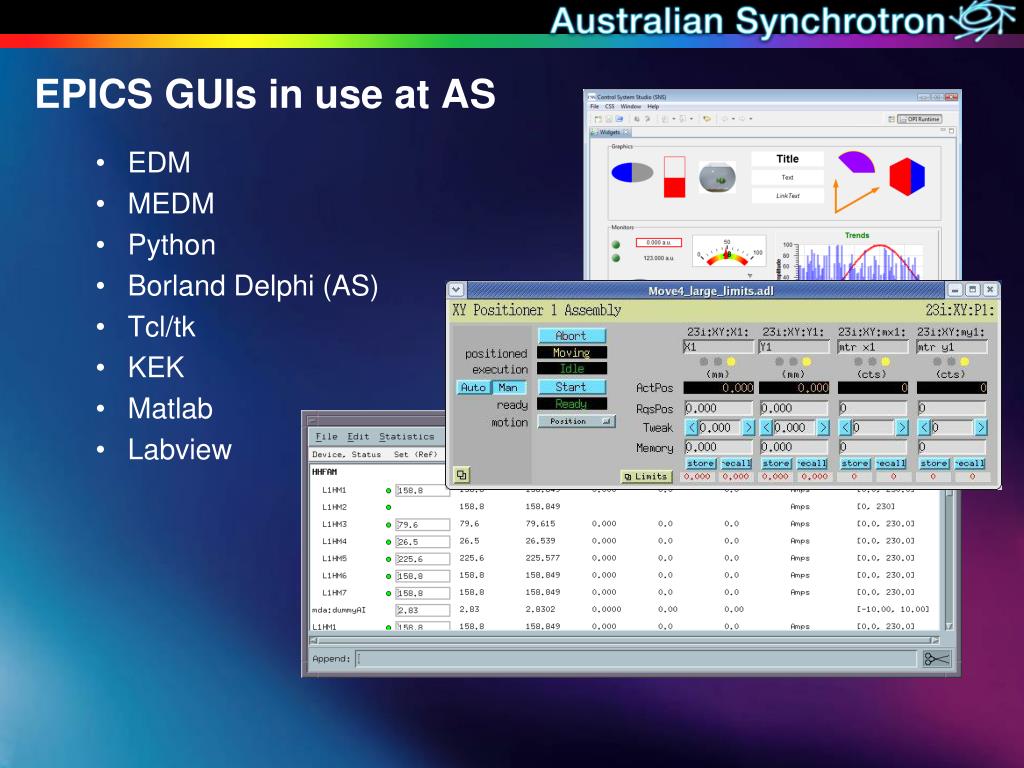The image size is (1024, 768).
Task: Click the yellow tag toolbar icon in CSS
Action: pyautogui.click(x=706, y=119)
